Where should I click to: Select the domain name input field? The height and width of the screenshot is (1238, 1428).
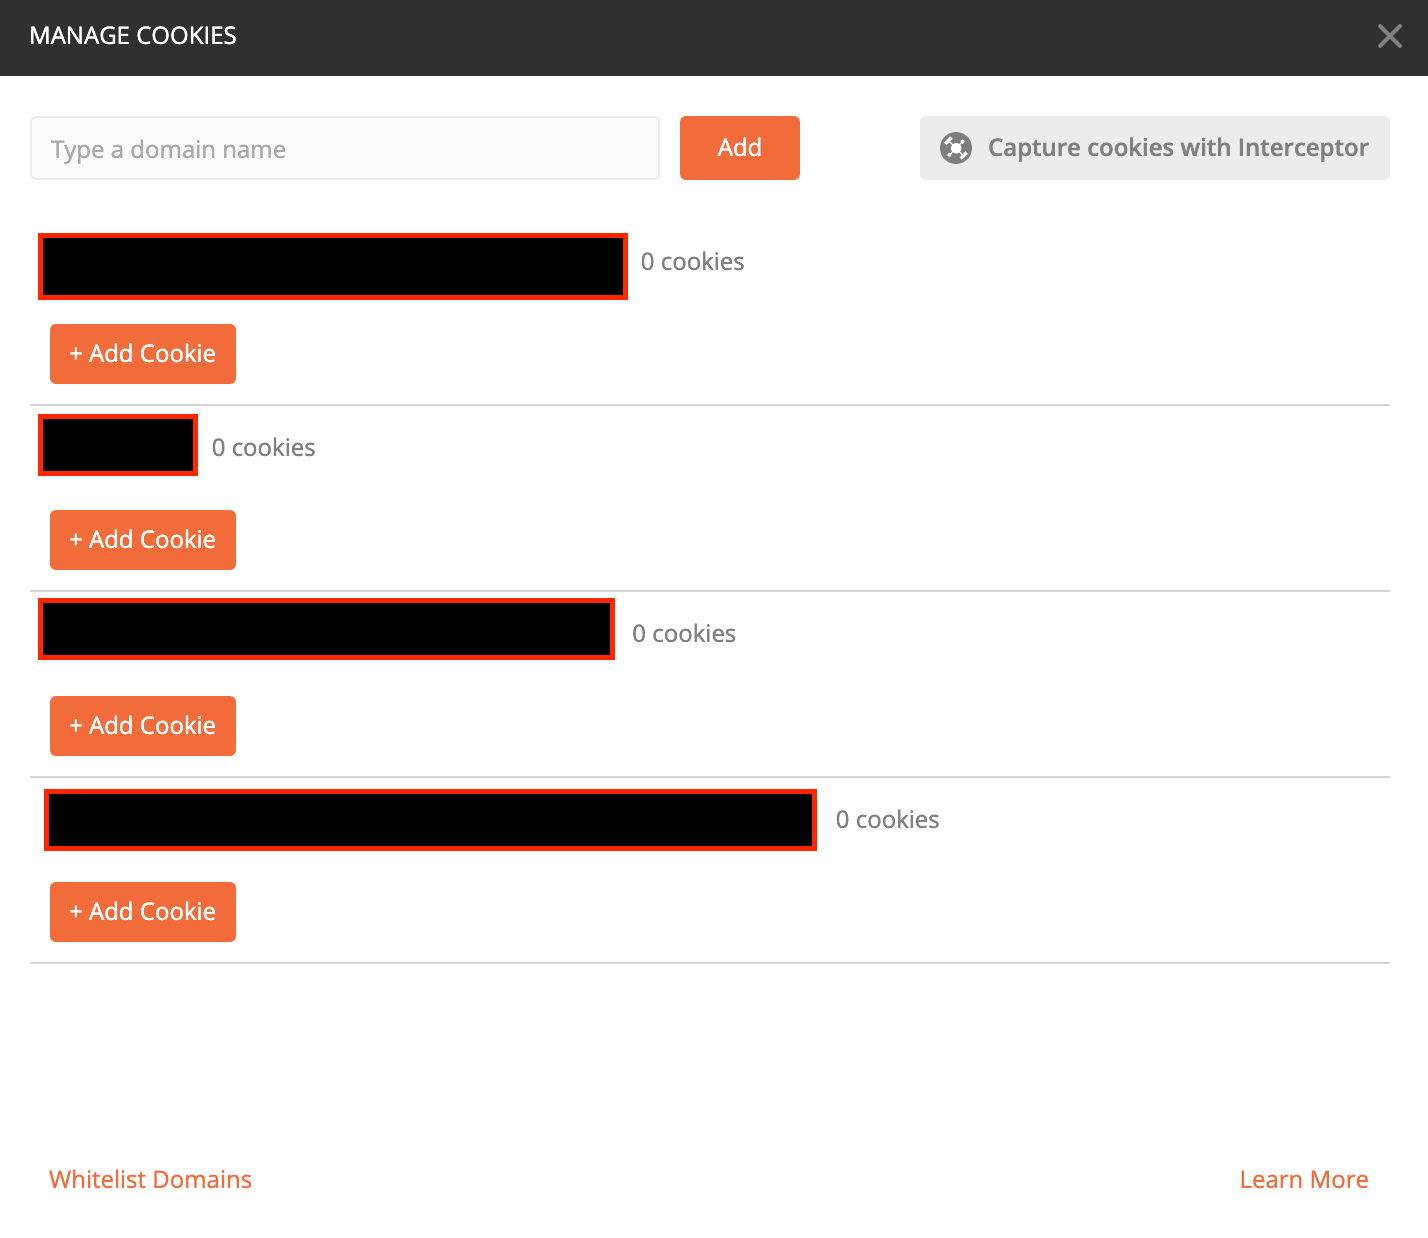point(345,148)
